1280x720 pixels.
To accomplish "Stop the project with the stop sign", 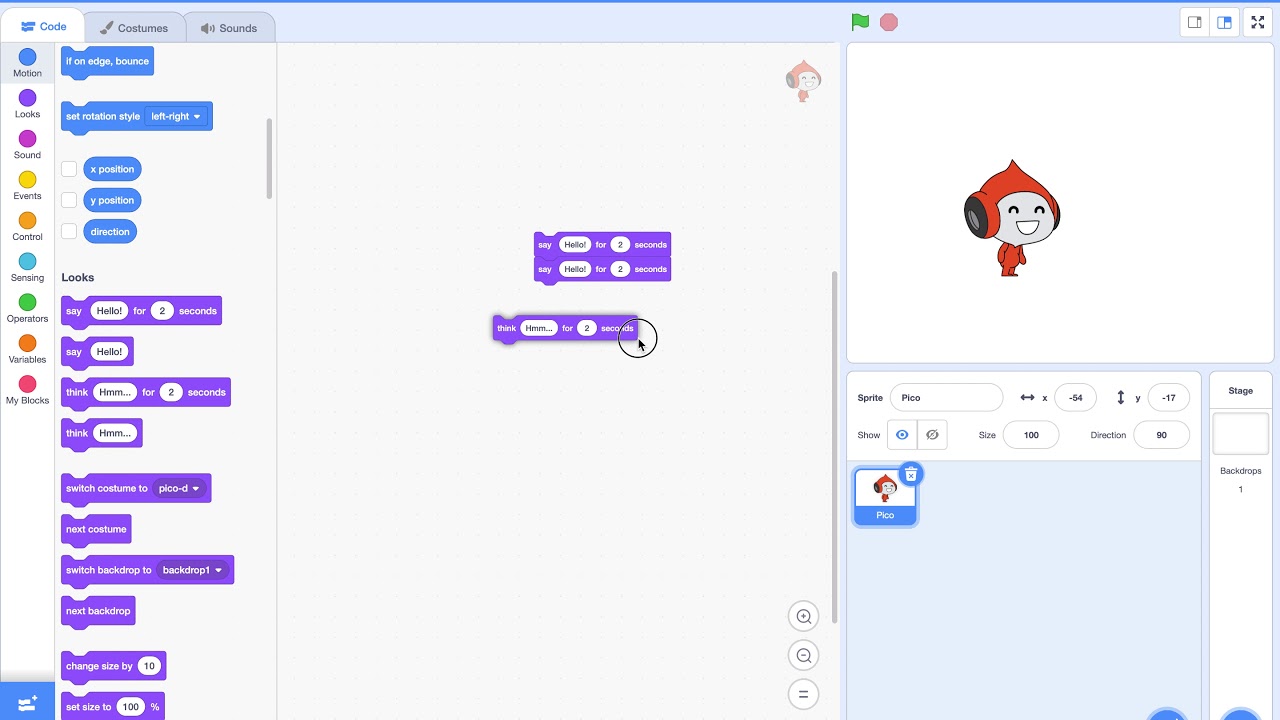I will pyautogui.click(x=889, y=21).
